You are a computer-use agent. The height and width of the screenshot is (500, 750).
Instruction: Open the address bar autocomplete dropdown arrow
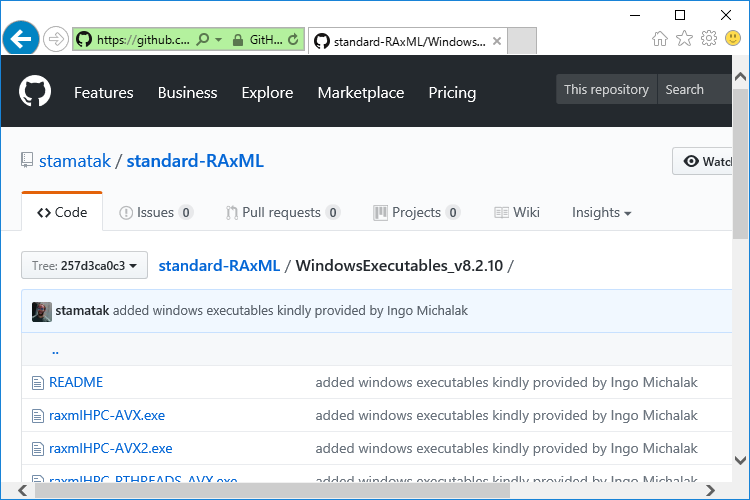pos(219,39)
